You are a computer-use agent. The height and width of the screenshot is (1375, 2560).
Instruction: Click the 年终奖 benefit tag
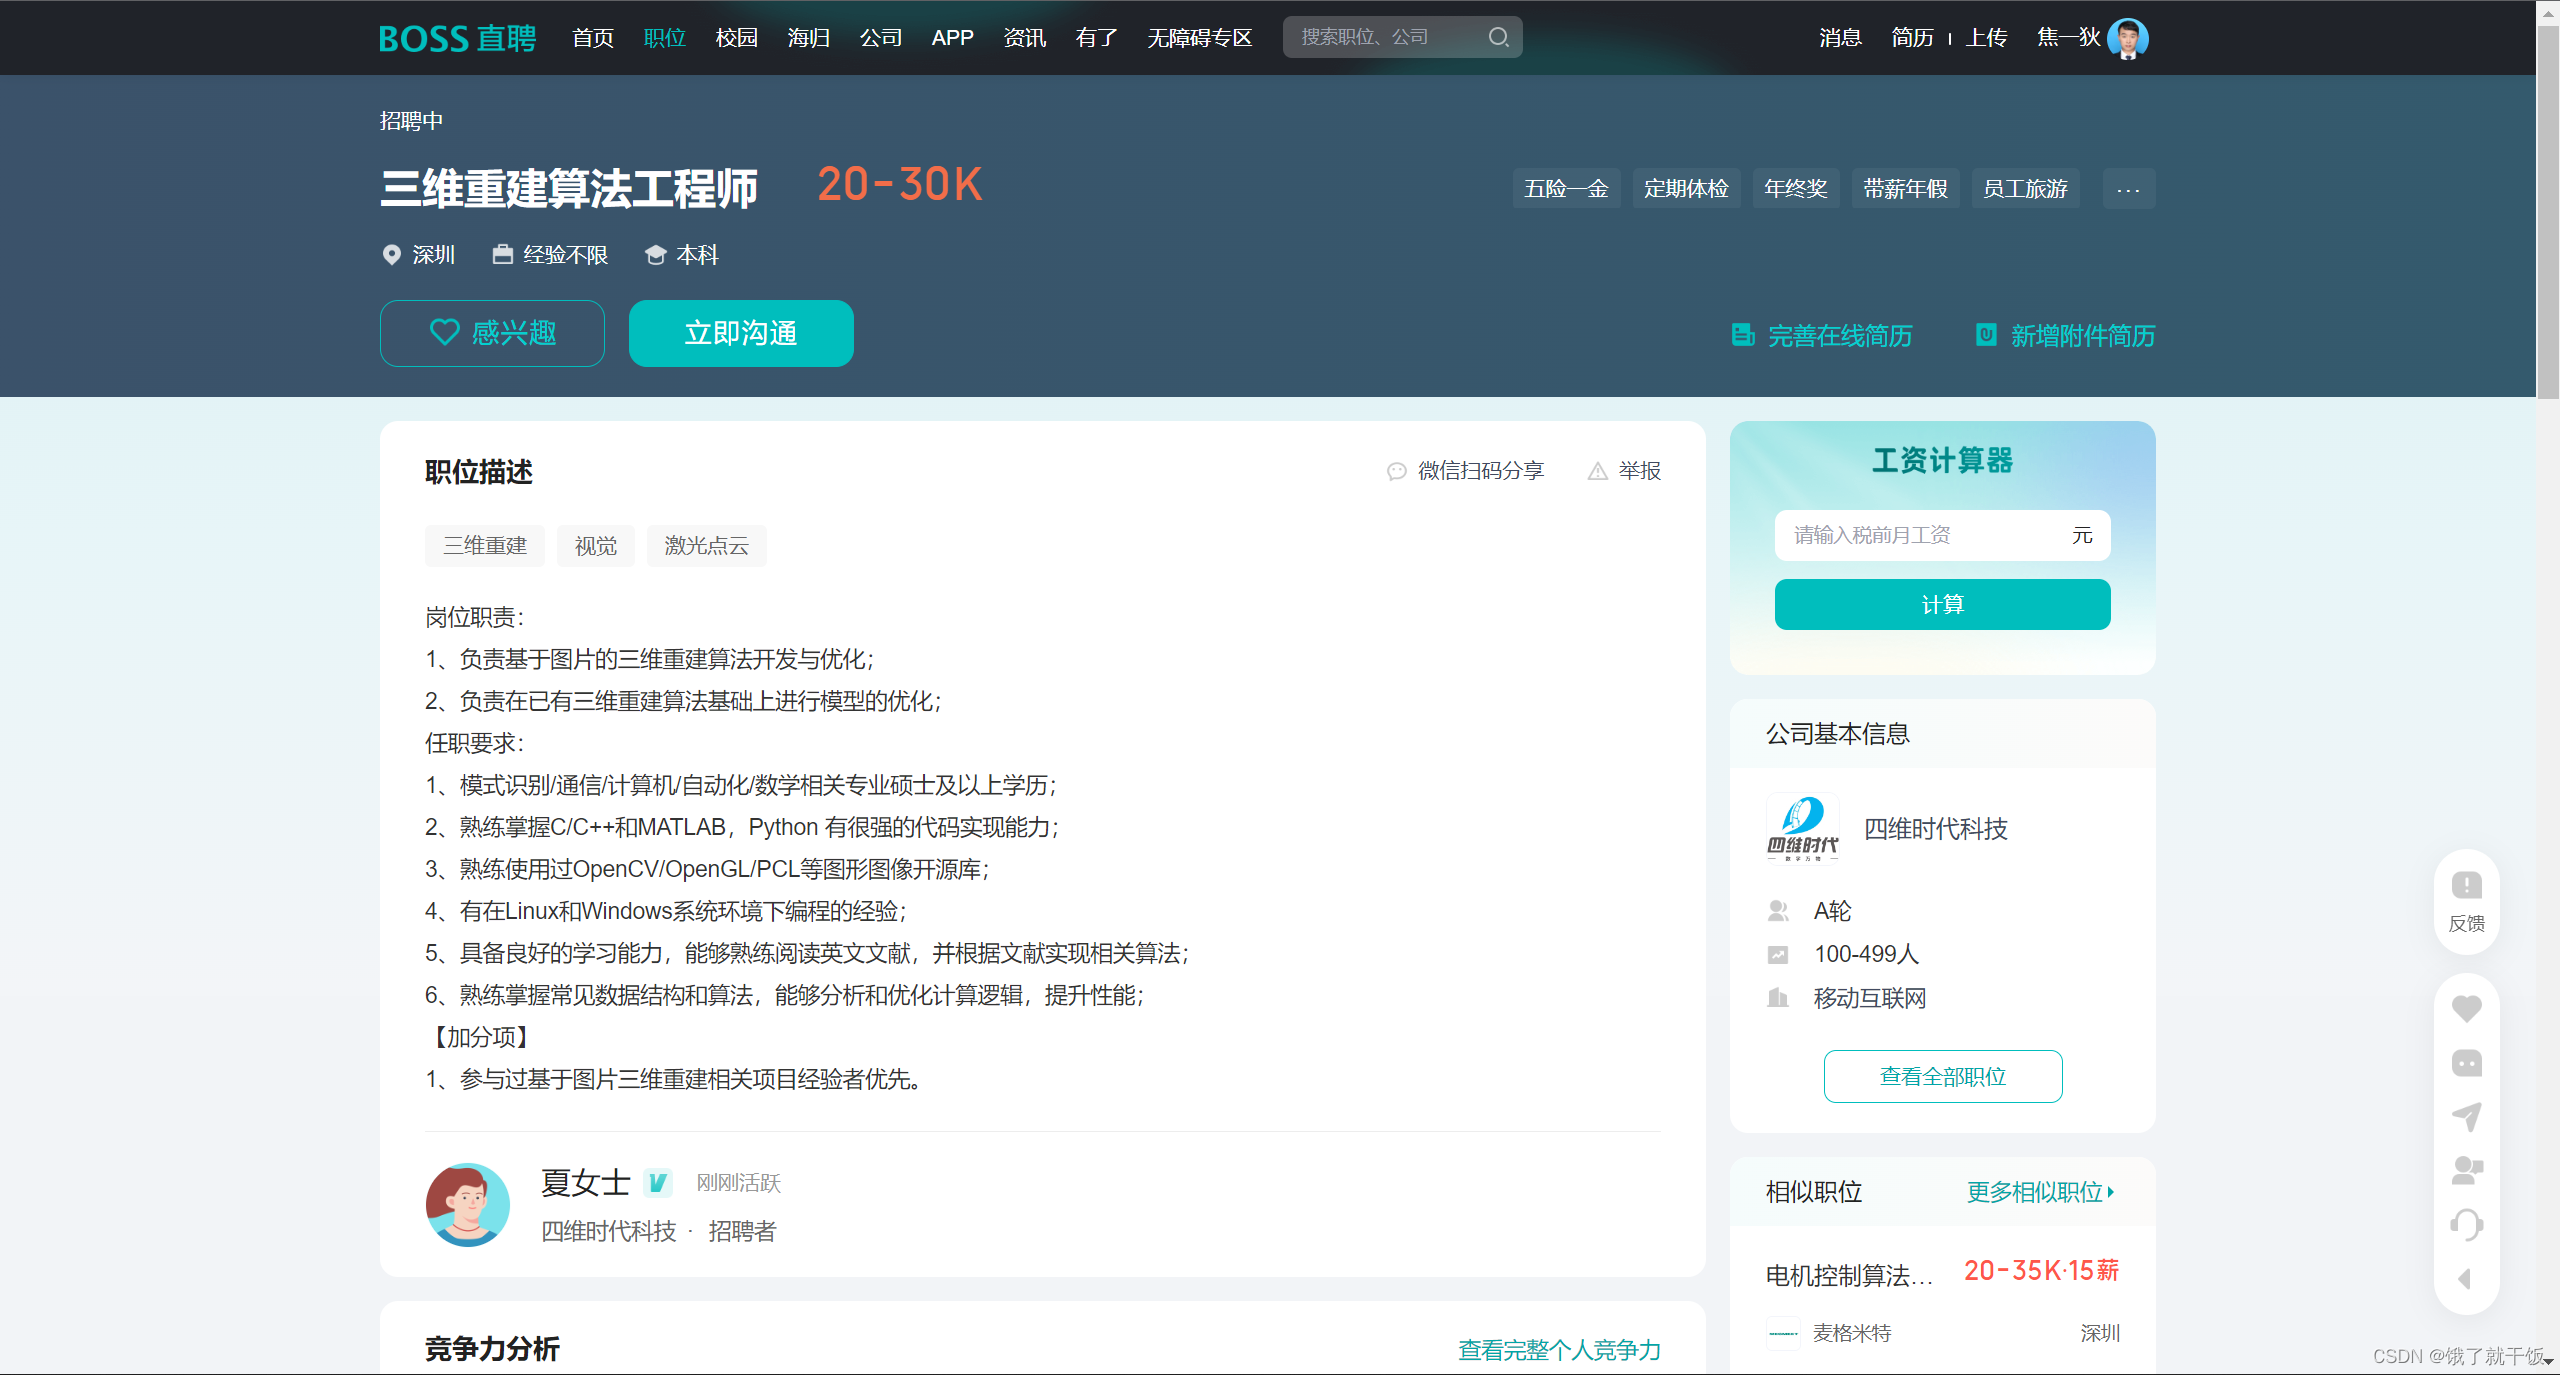[1796, 189]
